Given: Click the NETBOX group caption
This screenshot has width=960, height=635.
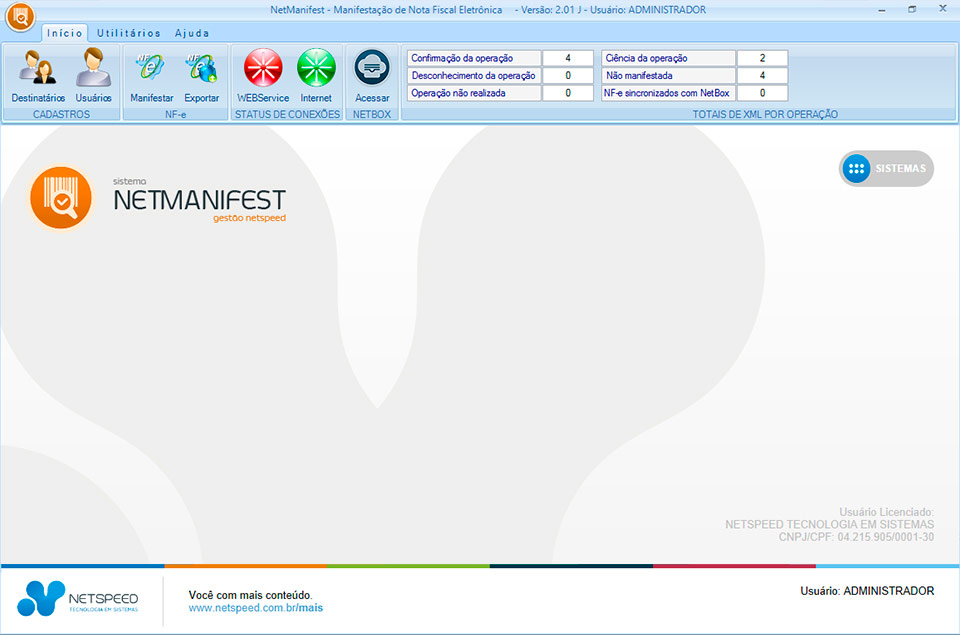Looking at the screenshot, I should [x=372, y=115].
